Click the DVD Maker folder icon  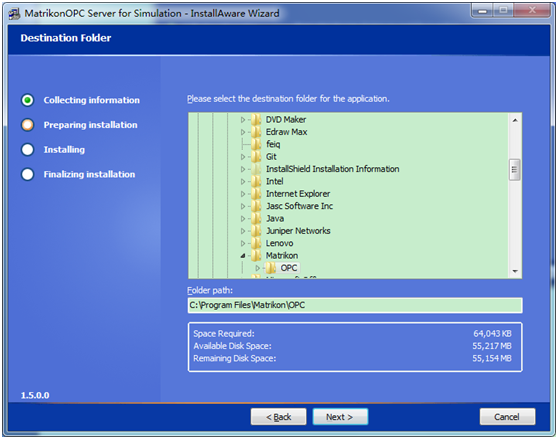256,120
